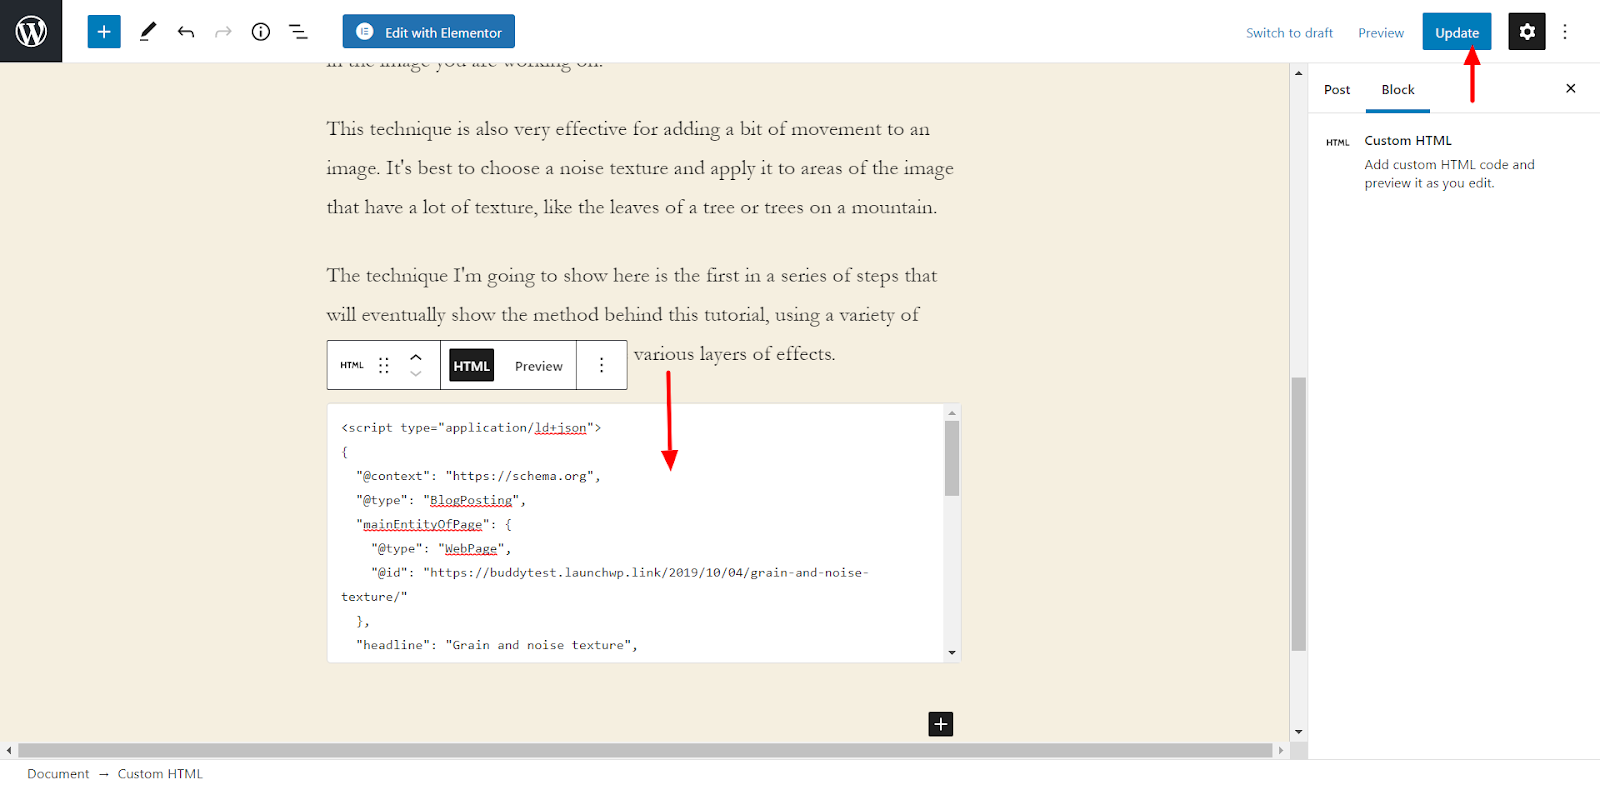Viewport: 1600px width, 785px height.
Task: Open the WordPress logo menu
Action: pos(31,31)
